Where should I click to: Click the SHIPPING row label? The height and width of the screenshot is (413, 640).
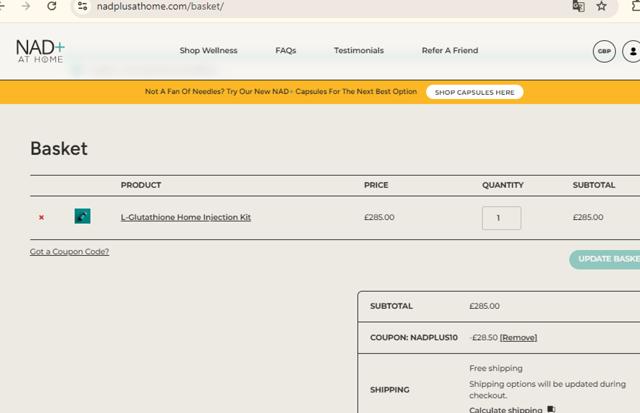click(x=390, y=390)
